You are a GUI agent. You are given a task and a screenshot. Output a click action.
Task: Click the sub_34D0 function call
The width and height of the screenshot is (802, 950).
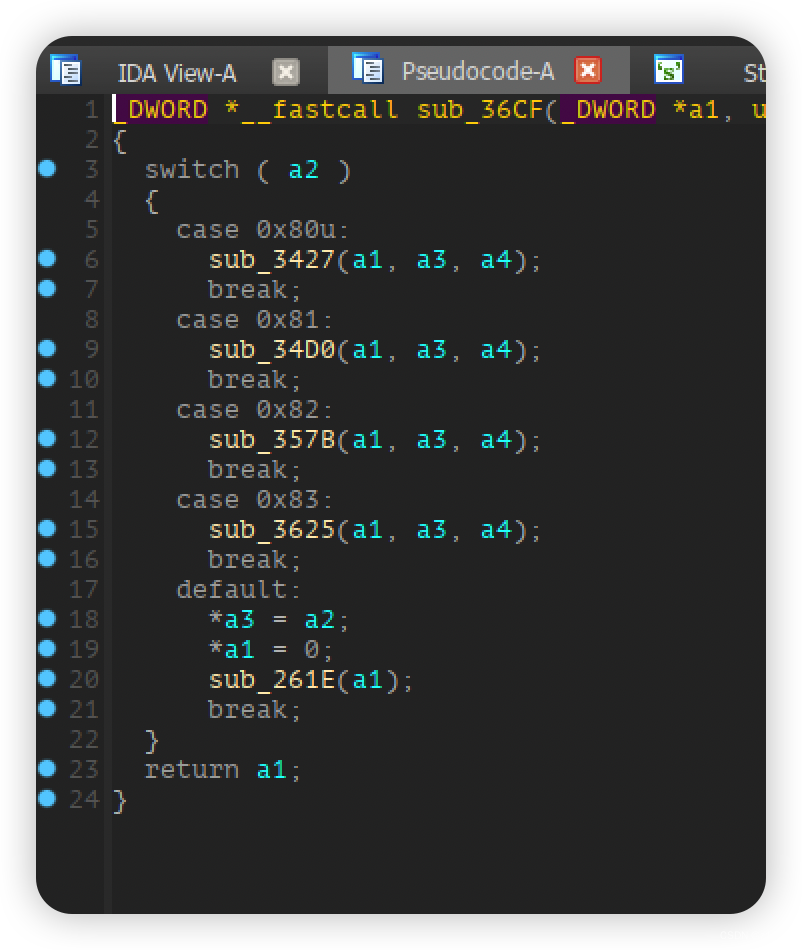point(271,350)
